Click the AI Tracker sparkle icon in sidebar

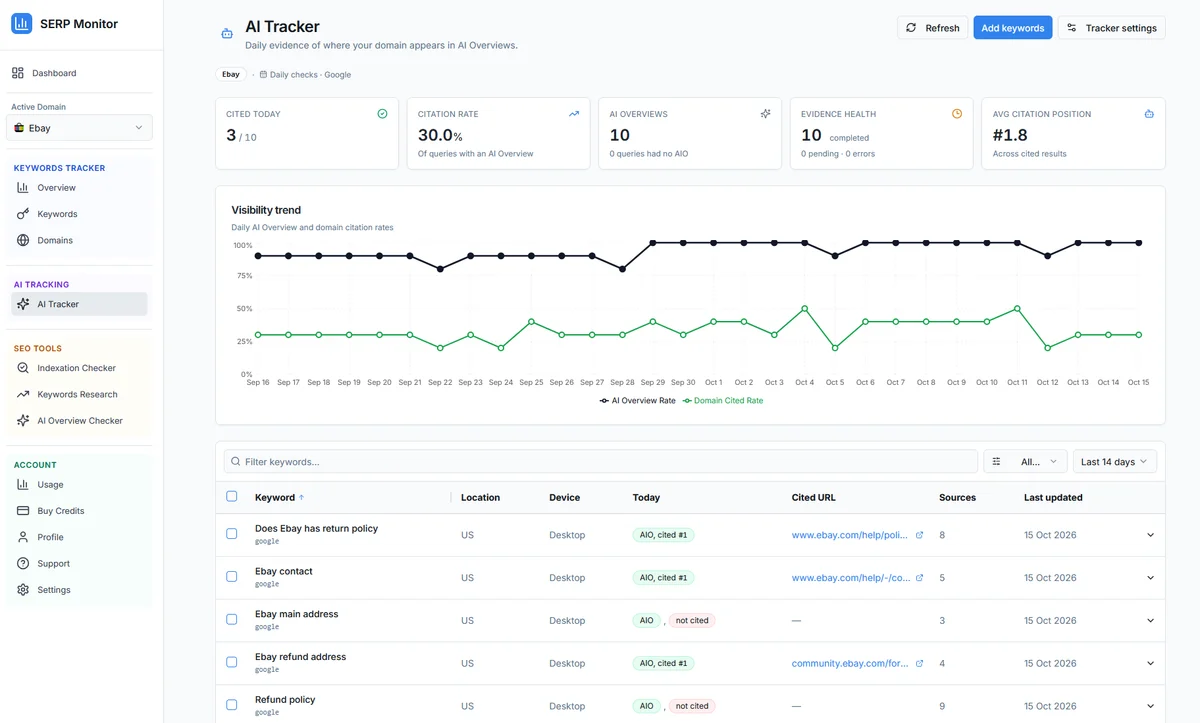coord(23,304)
